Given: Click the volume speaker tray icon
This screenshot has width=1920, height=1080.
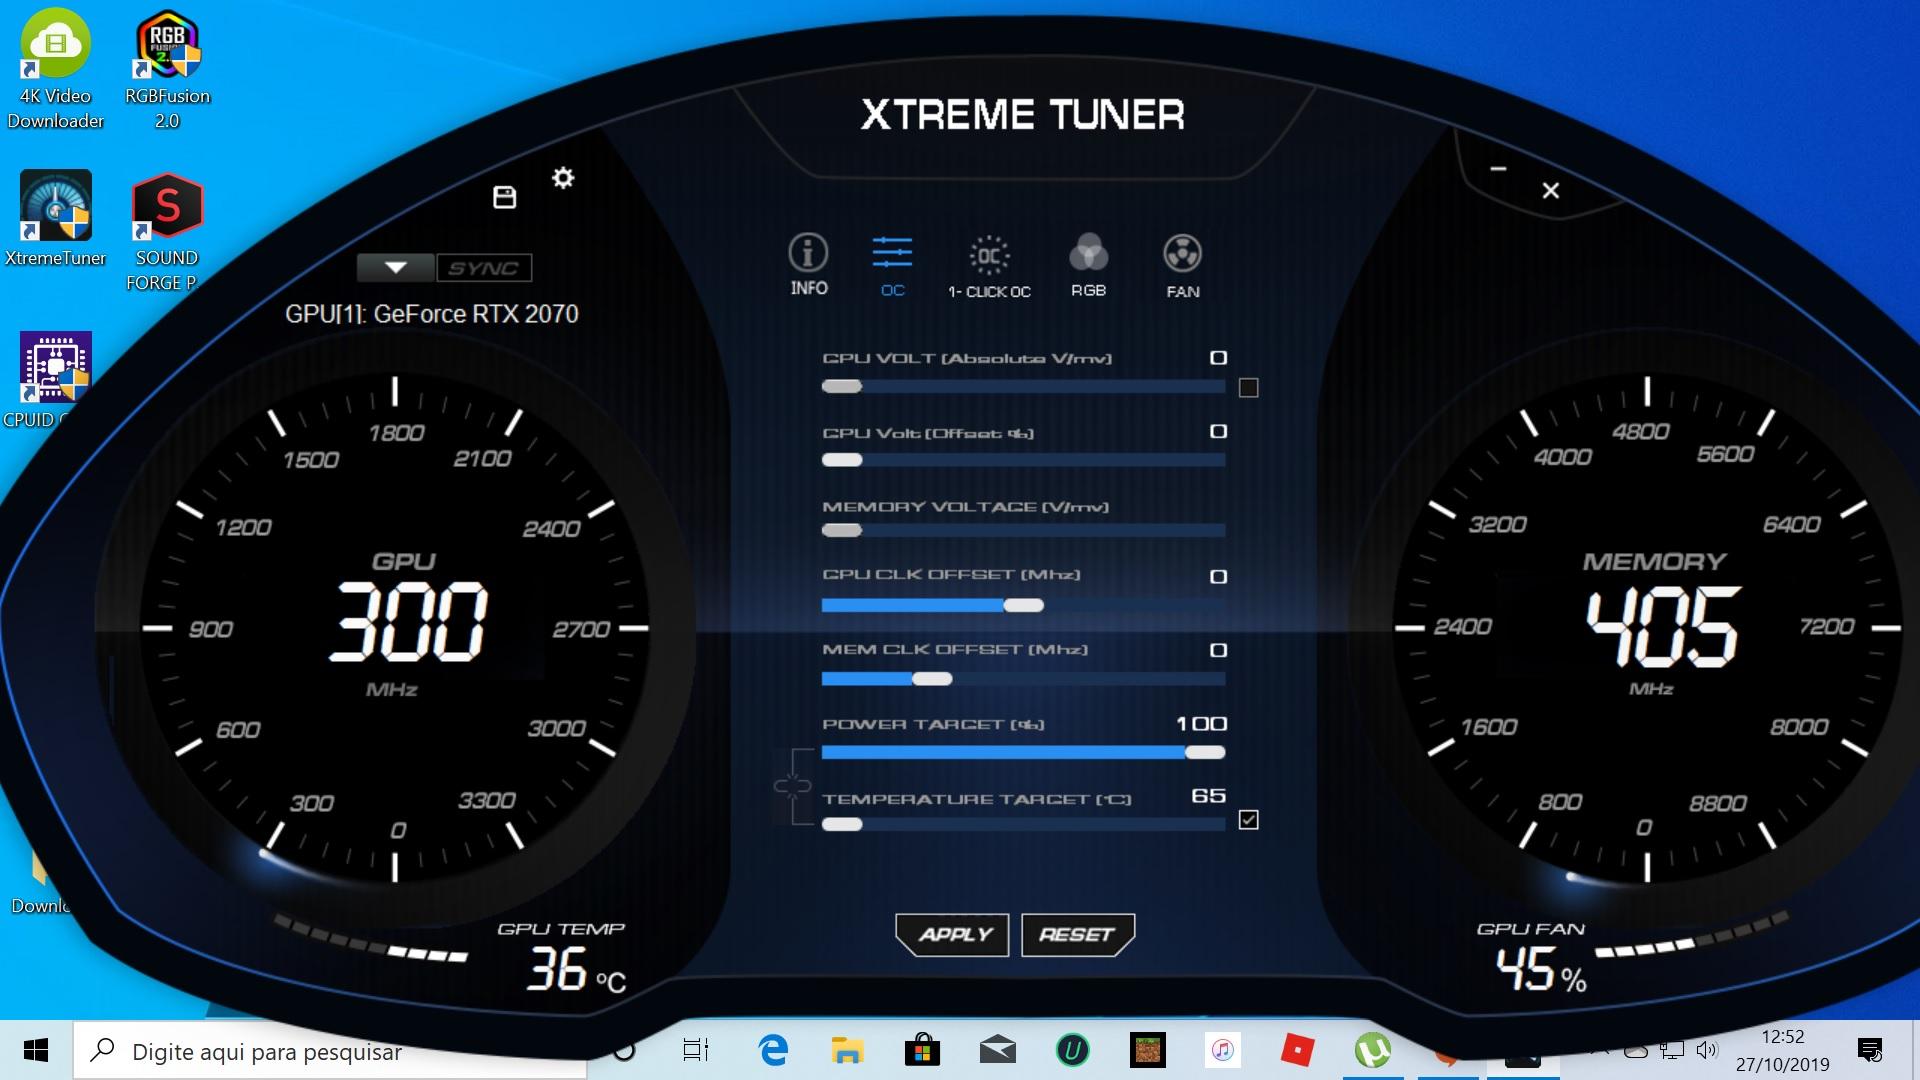Looking at the screenshot, I should [x=1706, y=1050].
